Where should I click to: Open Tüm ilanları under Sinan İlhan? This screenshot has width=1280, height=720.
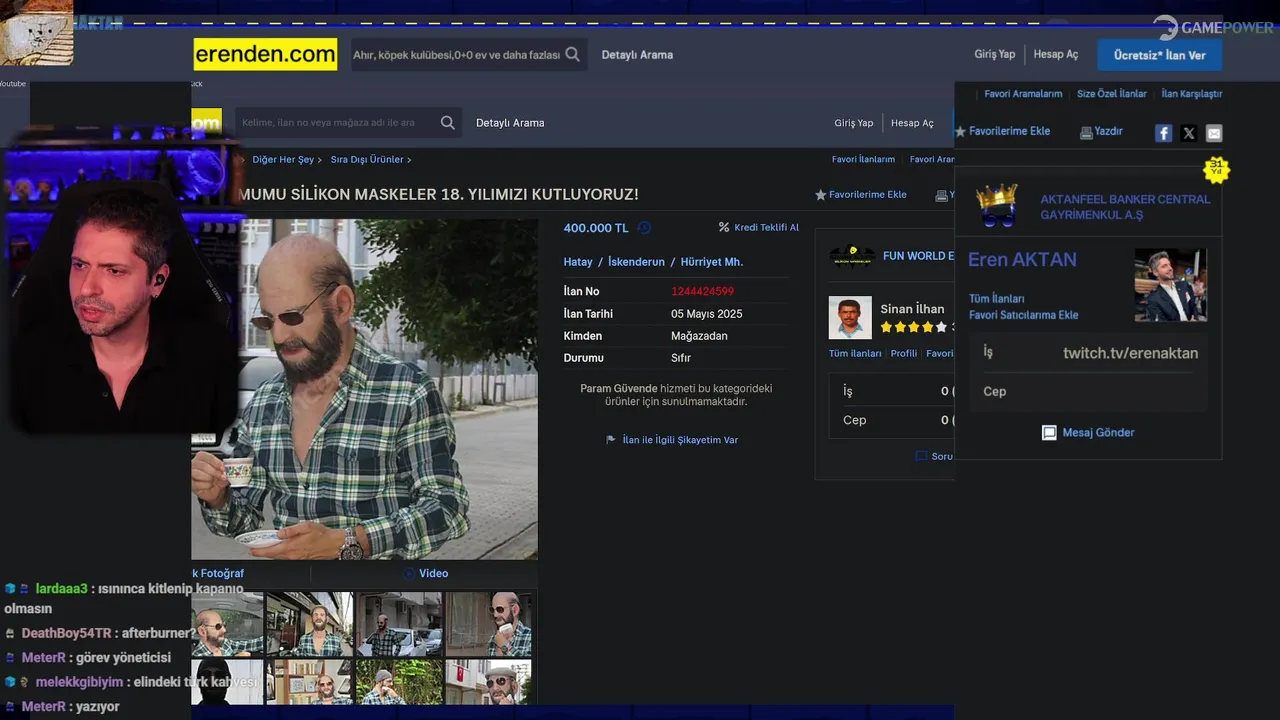point(855,354)
